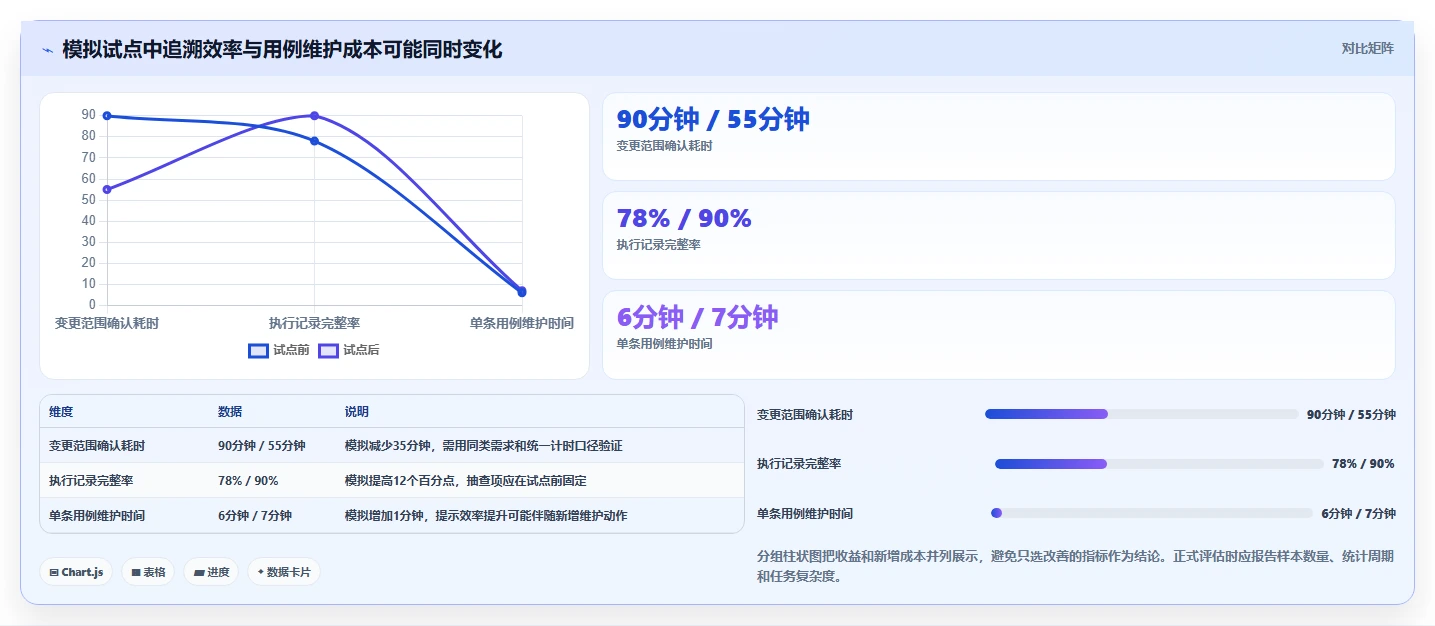Toggle the 试点前 legend swatch

(x=258, y=350)
